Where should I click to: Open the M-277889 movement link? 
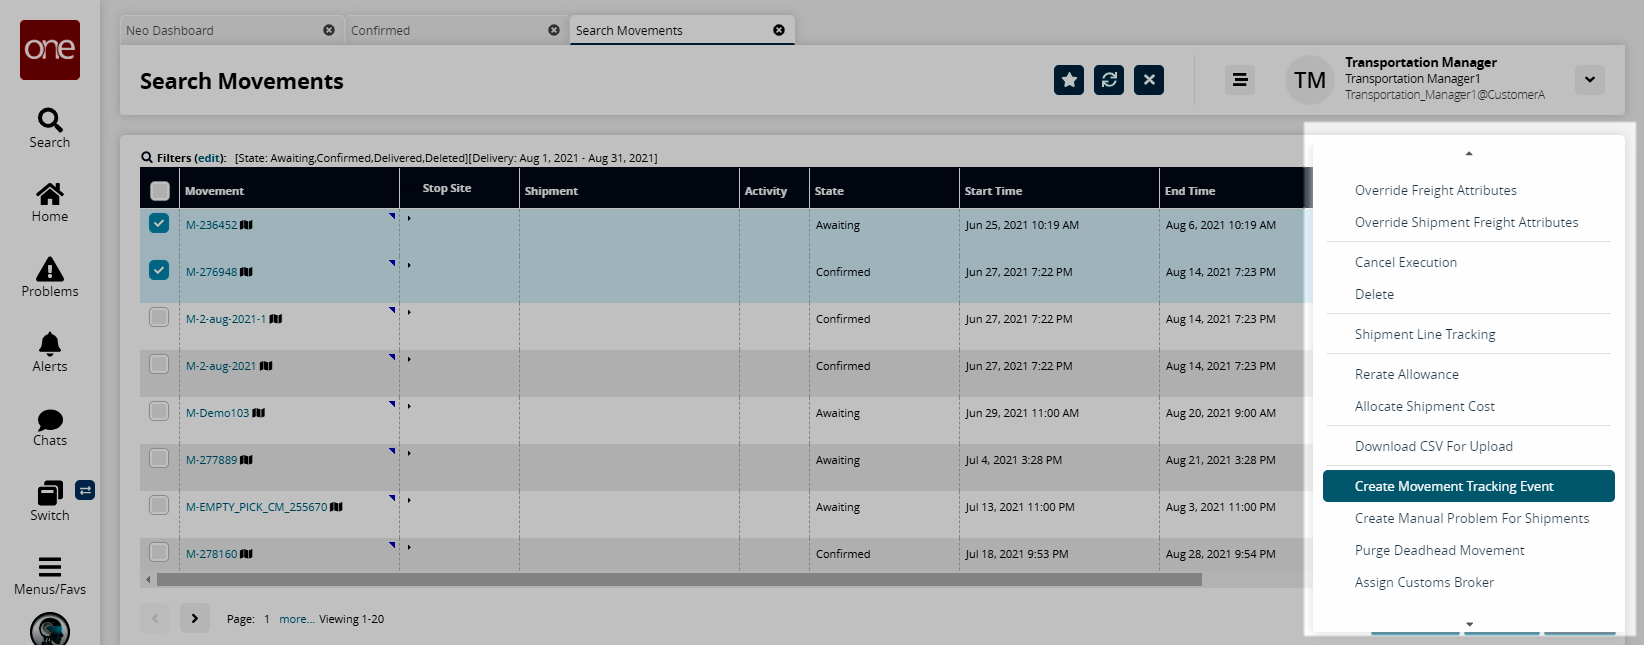click(212, 460)
